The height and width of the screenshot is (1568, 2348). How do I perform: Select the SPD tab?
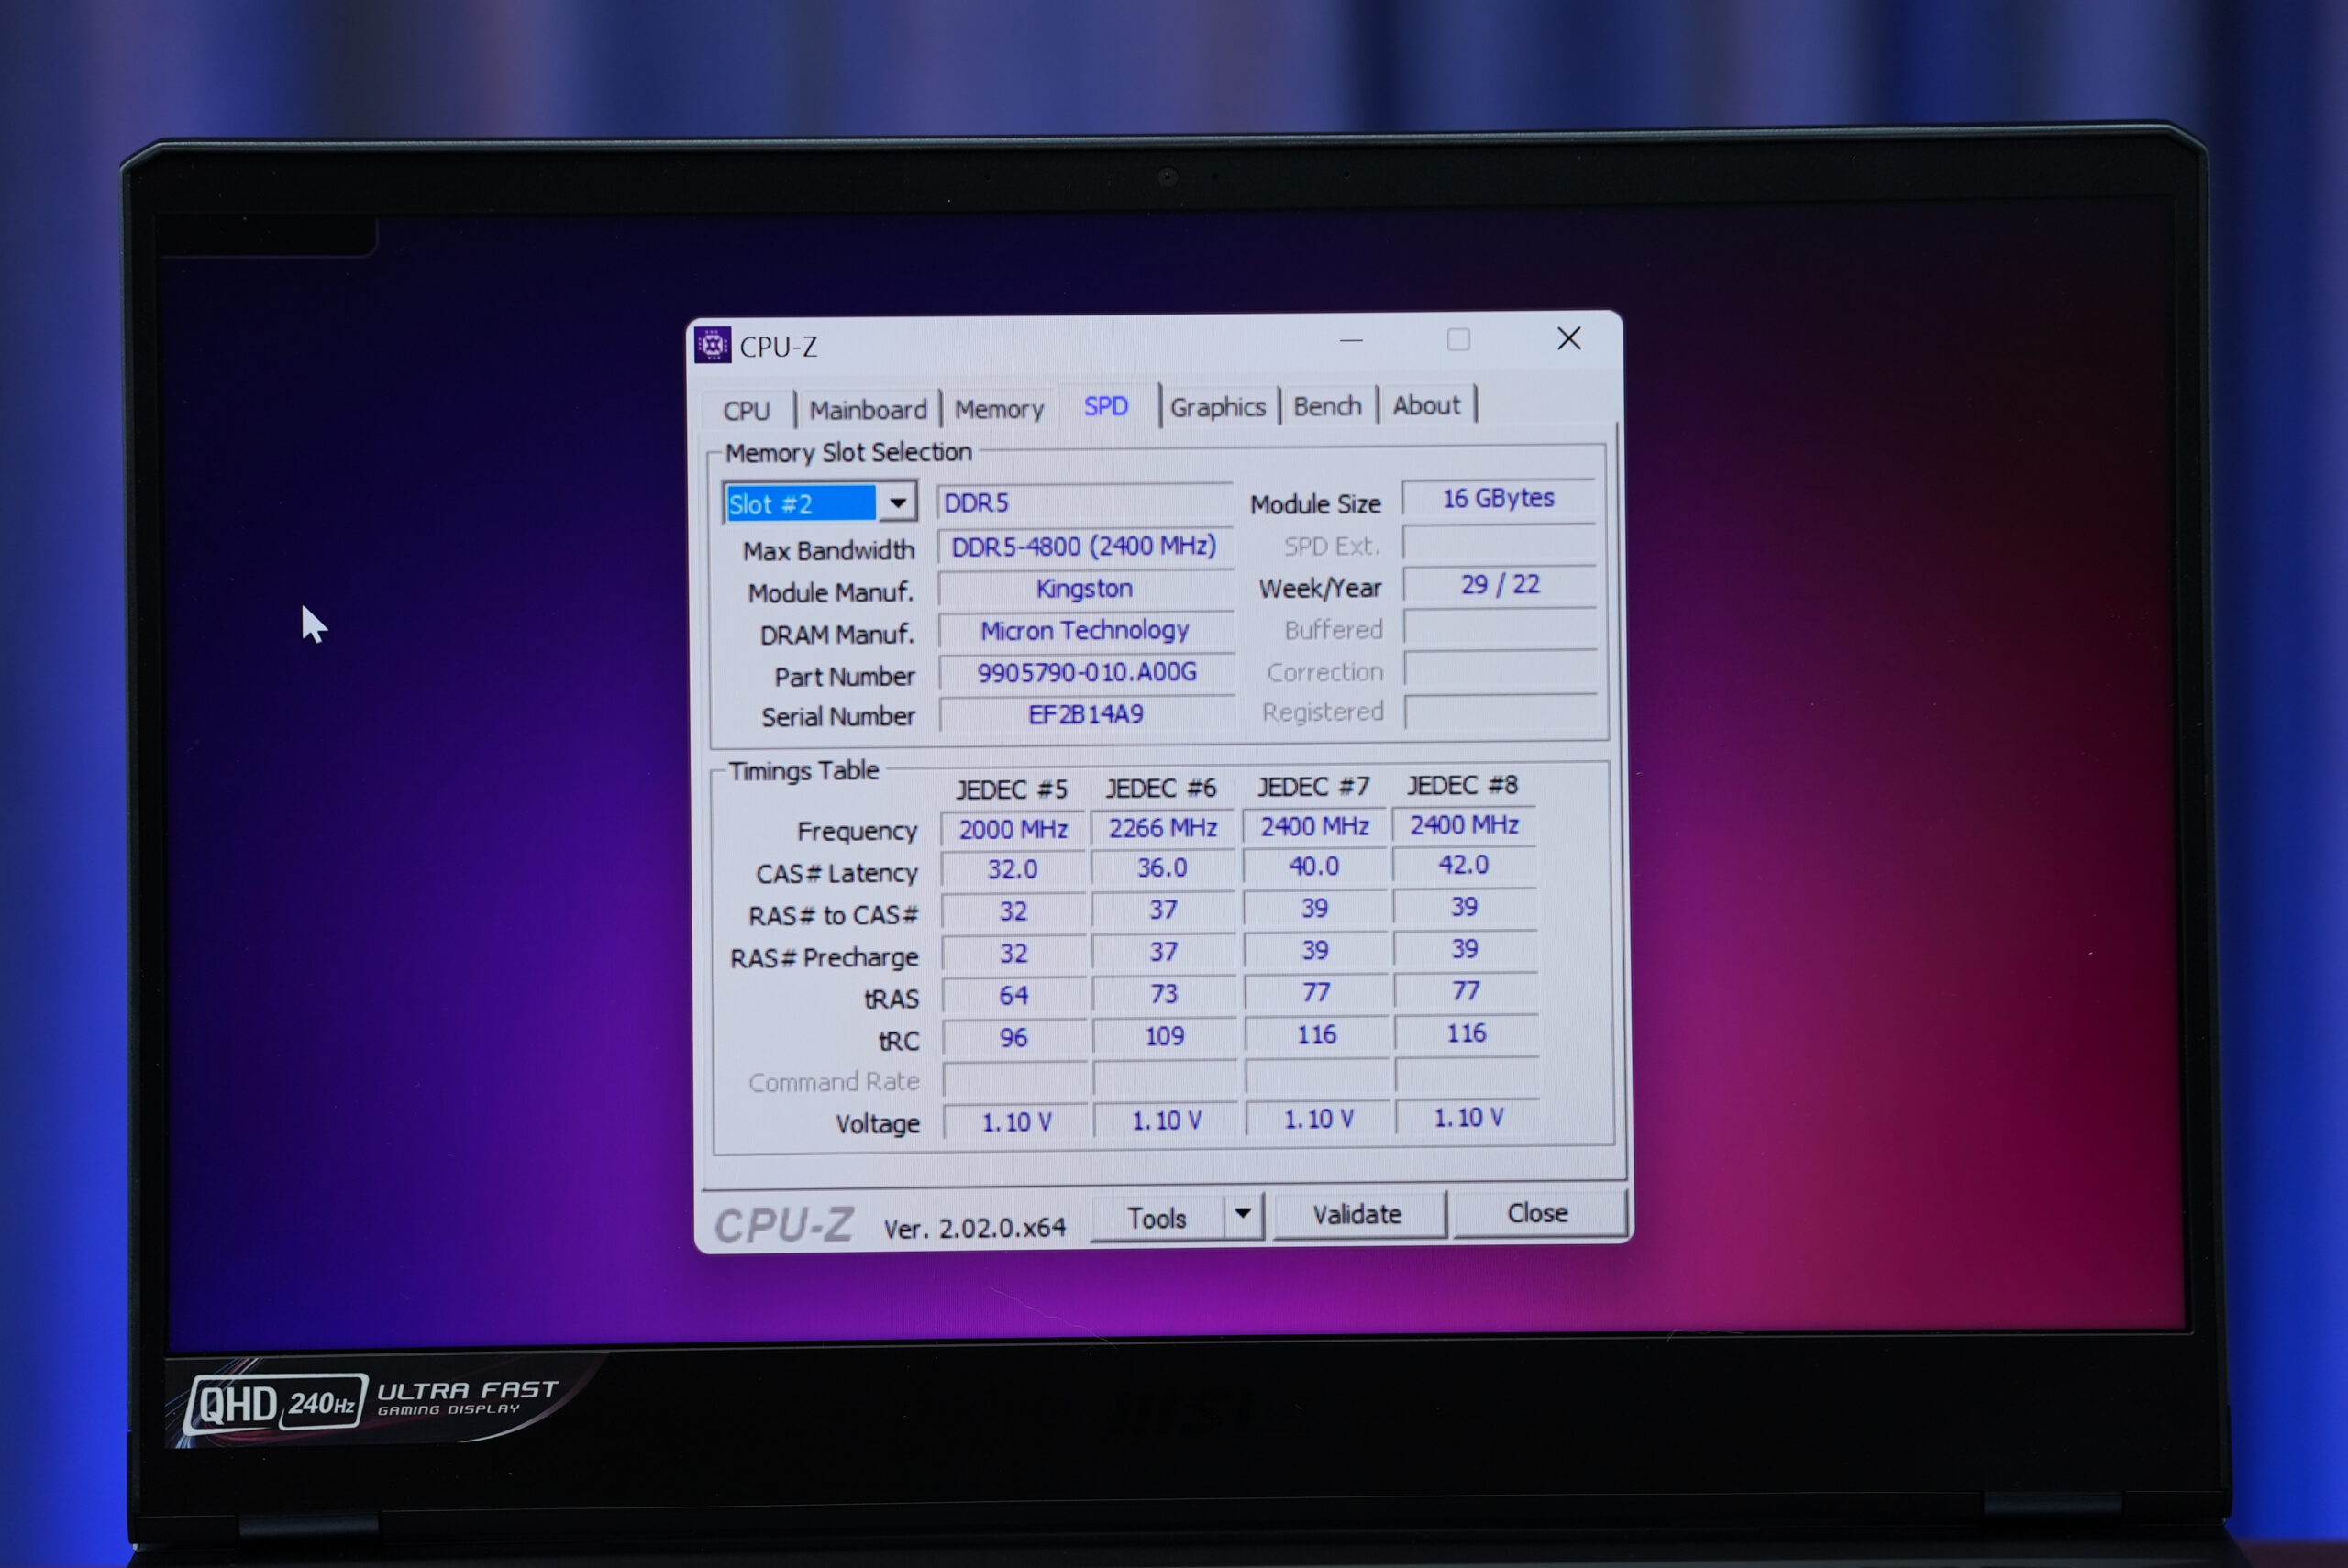pos(1106,406)
